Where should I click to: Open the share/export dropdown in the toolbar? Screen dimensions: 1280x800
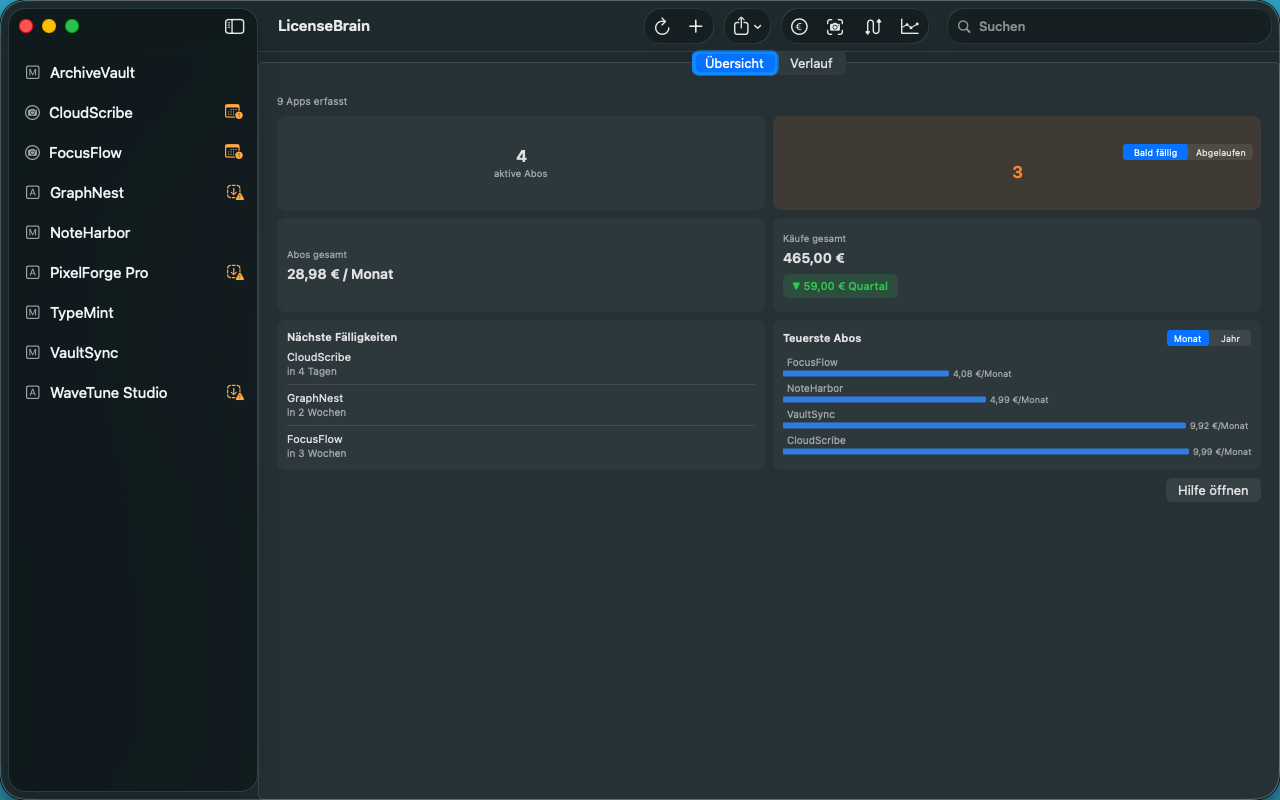(747, 27)
